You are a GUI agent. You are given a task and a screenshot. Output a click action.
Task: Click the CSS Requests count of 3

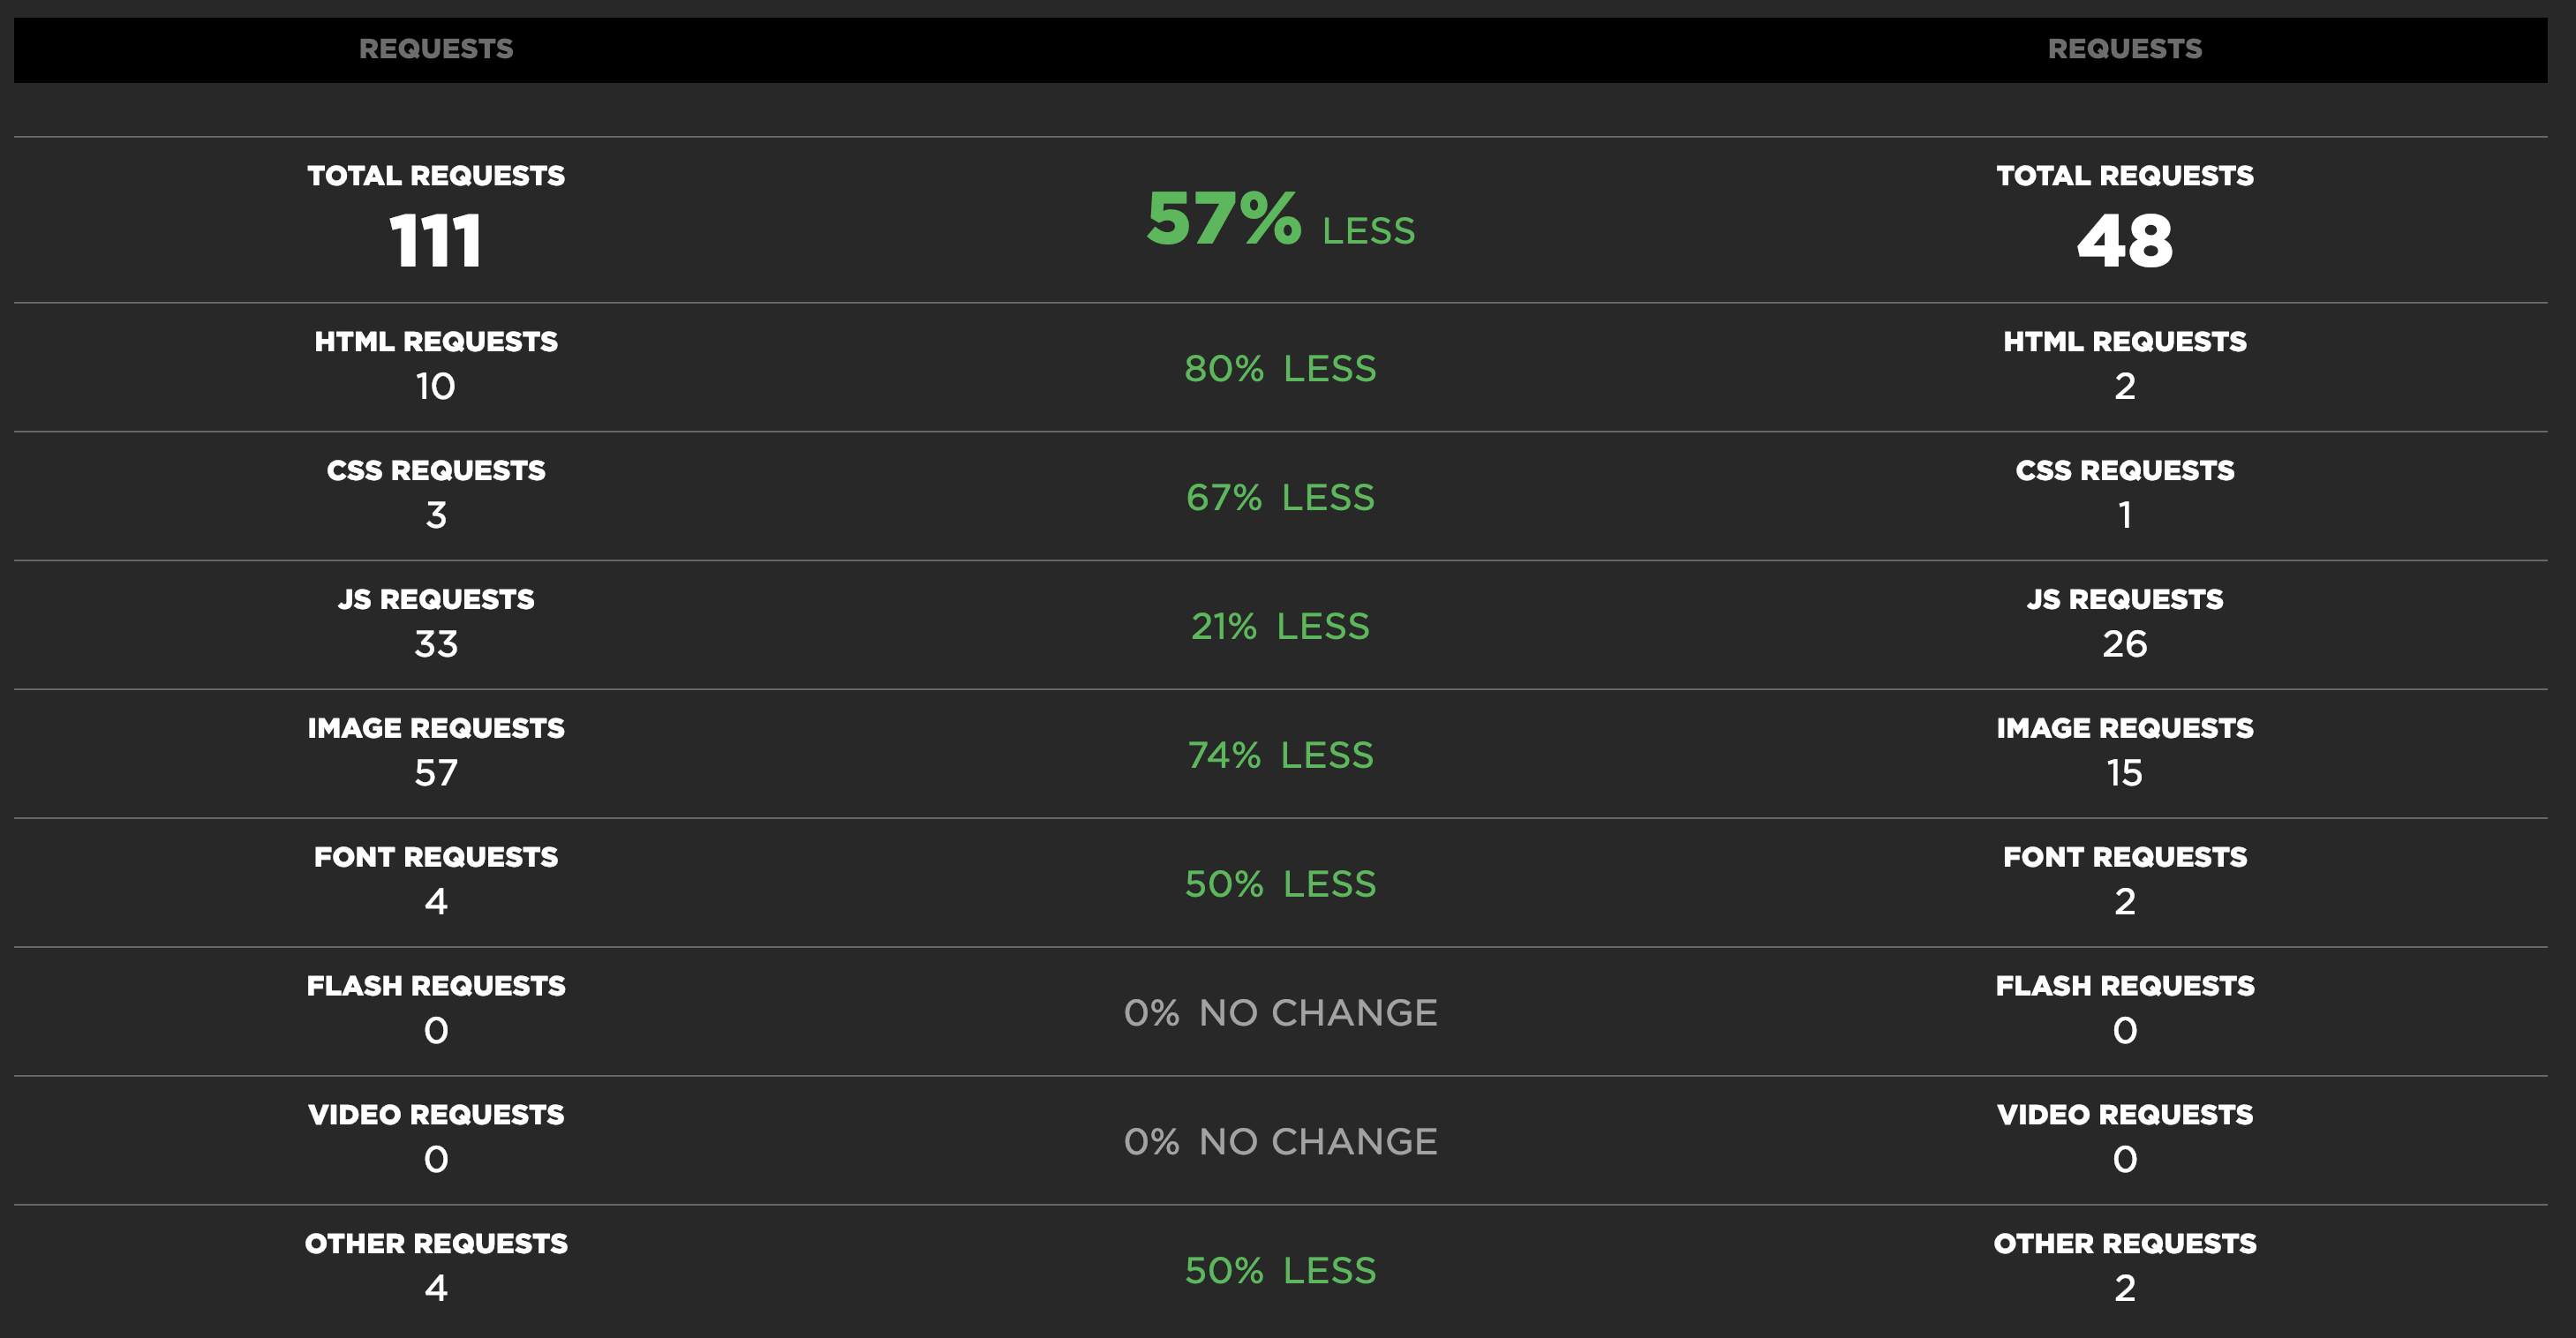(x=436, y=516)
